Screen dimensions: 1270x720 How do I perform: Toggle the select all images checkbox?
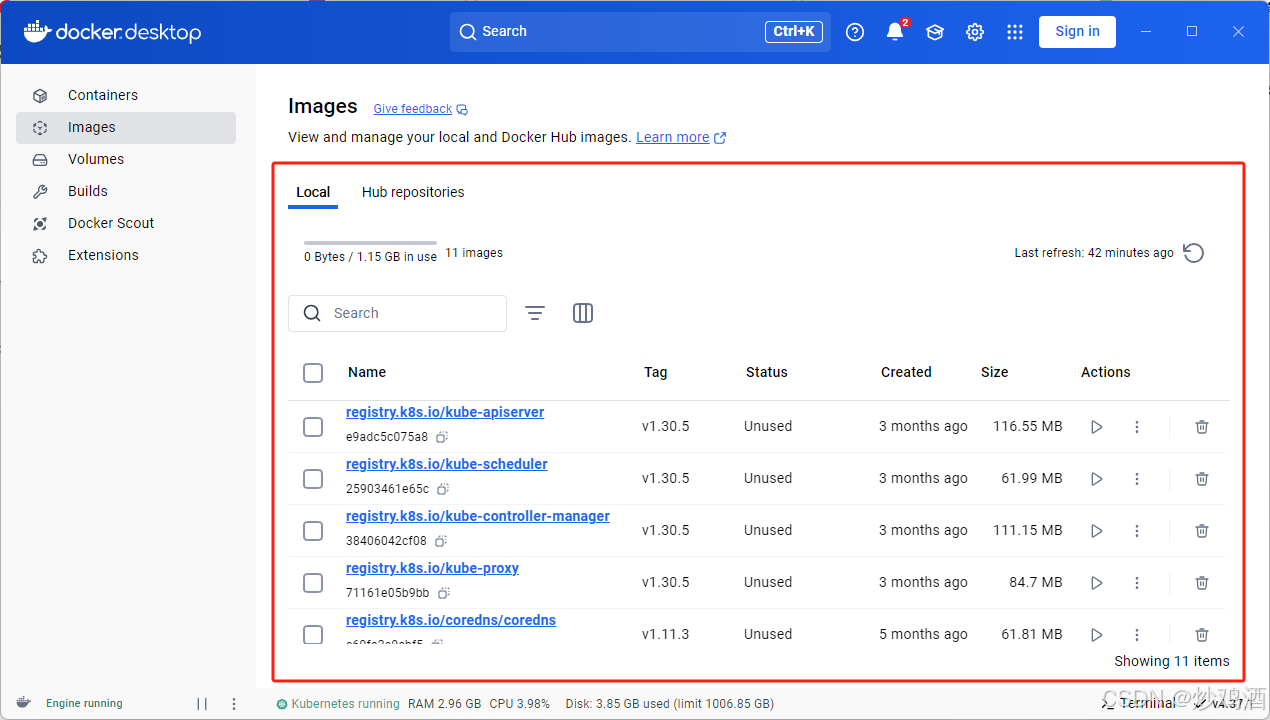313,373
